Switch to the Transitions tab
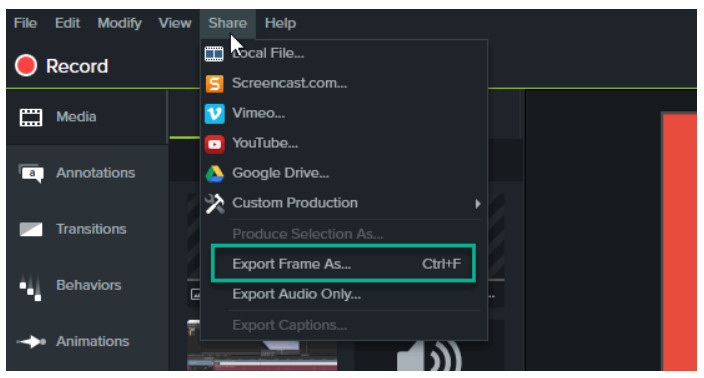Screen dimensions: 704x378 87,229
